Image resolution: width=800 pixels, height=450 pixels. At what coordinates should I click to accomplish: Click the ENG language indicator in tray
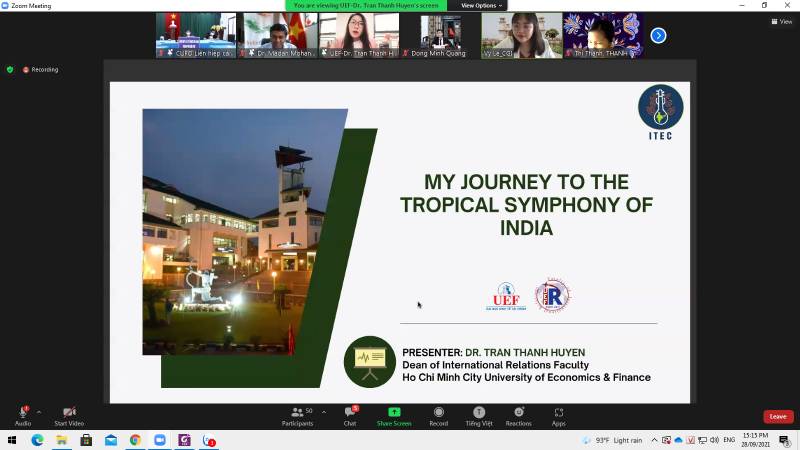pos(728,440)
